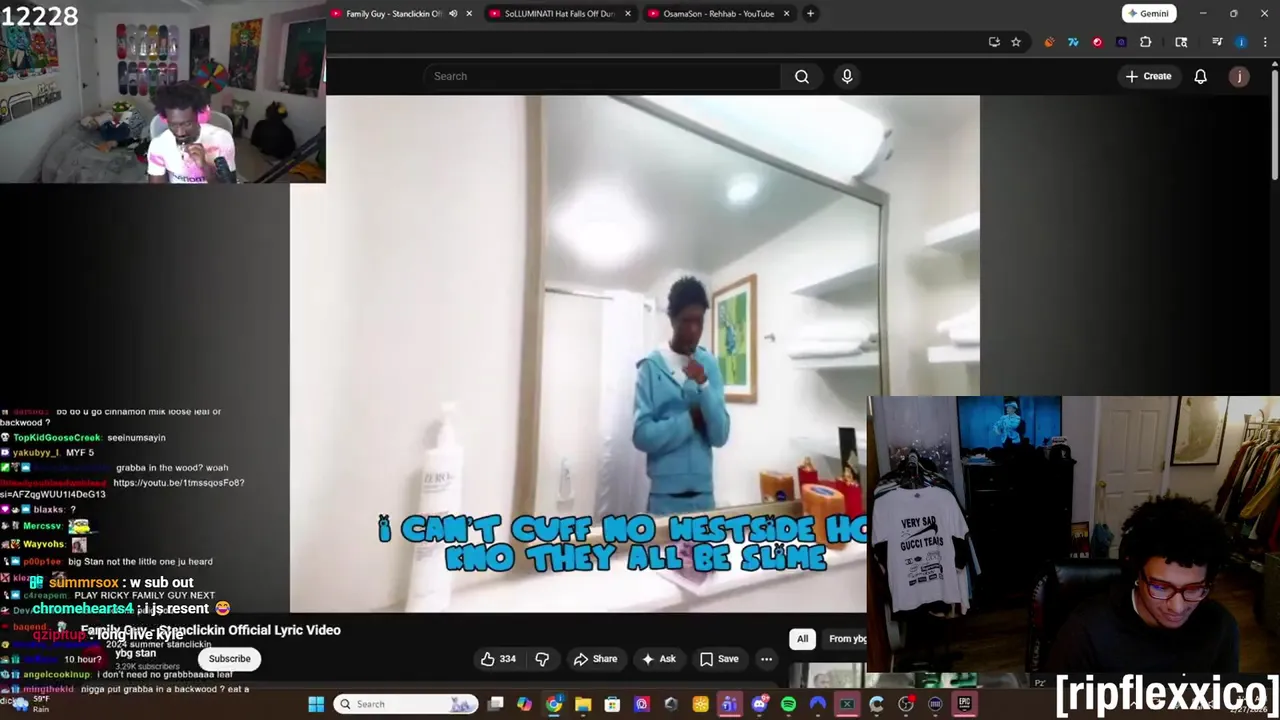Open the YouTube account avatar menu
The height and width of the screenshot is (720, 1280).
pos(1239,76)
